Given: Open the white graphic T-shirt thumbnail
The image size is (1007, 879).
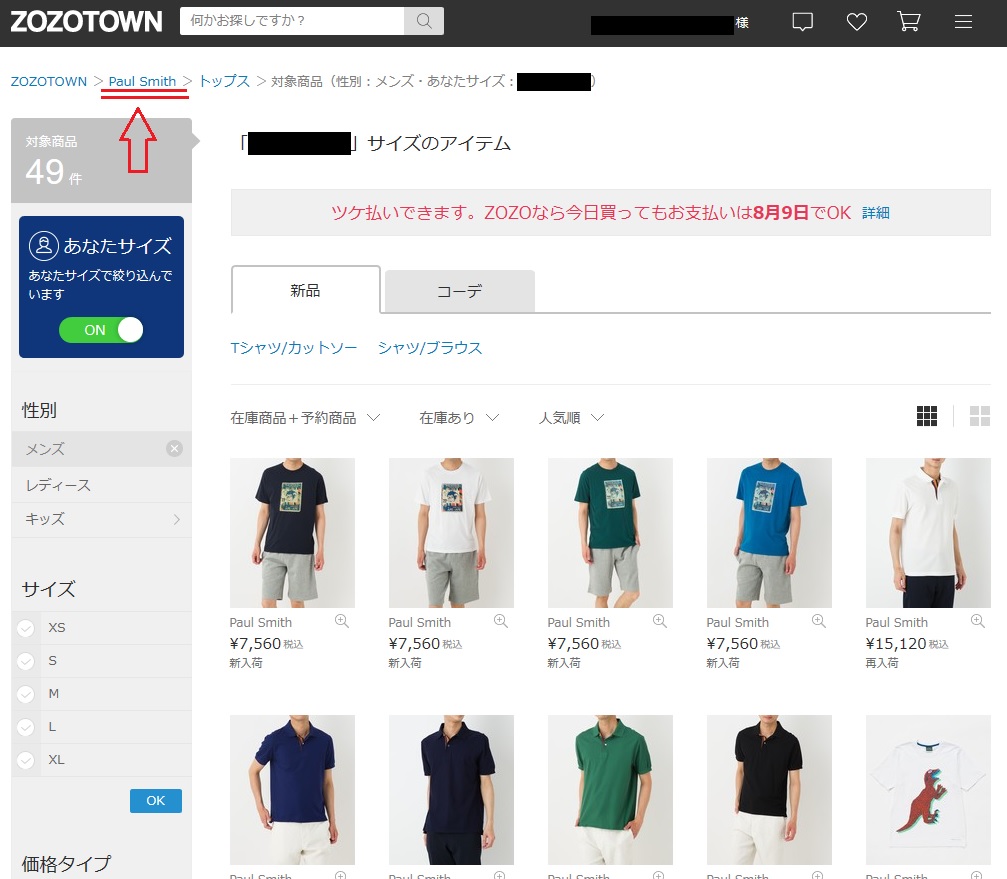Looking at the screenshot, I should point(451,533).
